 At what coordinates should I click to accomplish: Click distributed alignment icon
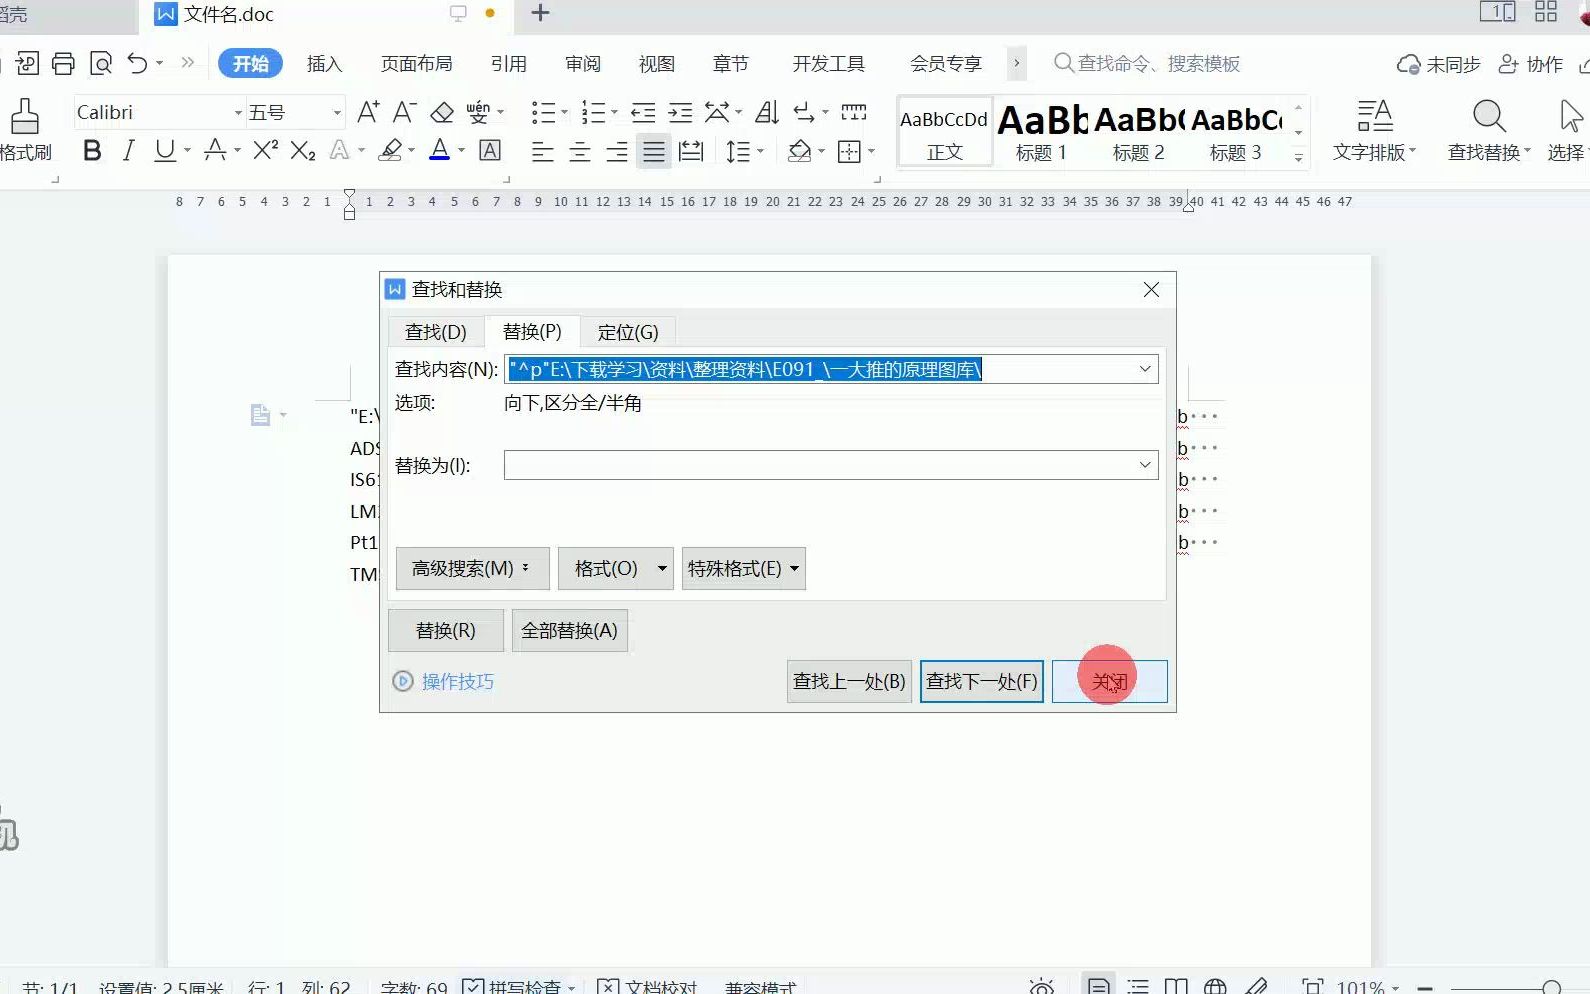point(691,152)
